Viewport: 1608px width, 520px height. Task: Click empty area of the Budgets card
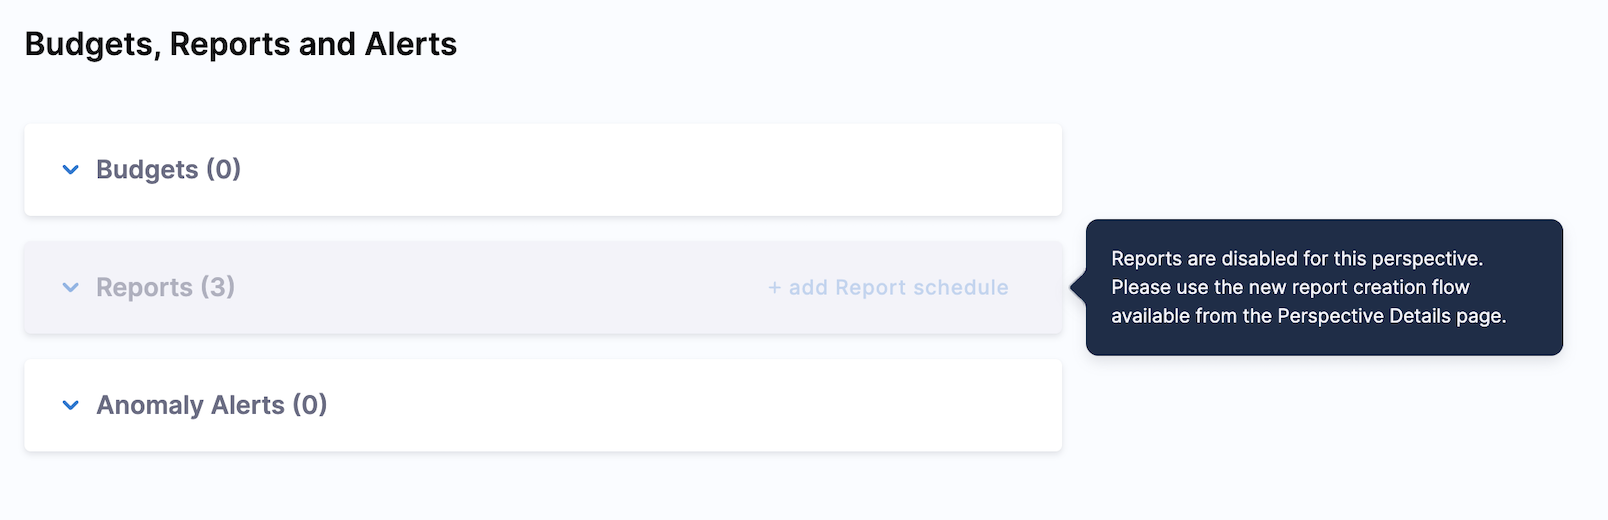(x=650, y=170)
